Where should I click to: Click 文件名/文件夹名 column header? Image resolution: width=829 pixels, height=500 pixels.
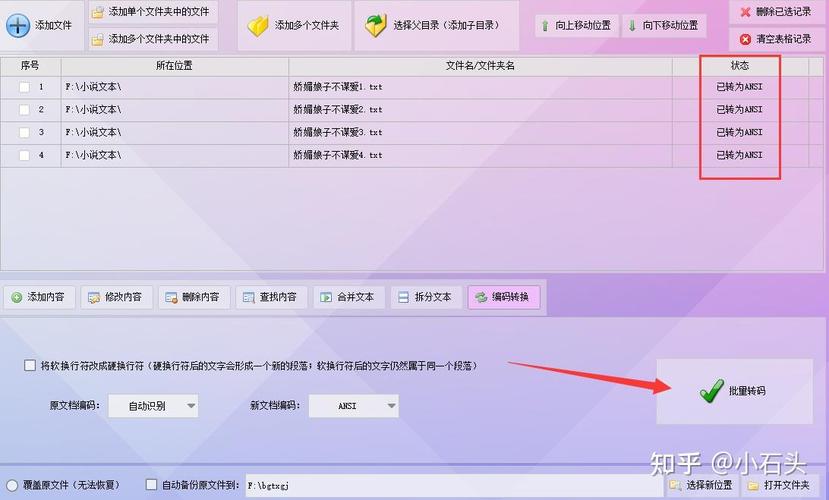coord(480,66)
